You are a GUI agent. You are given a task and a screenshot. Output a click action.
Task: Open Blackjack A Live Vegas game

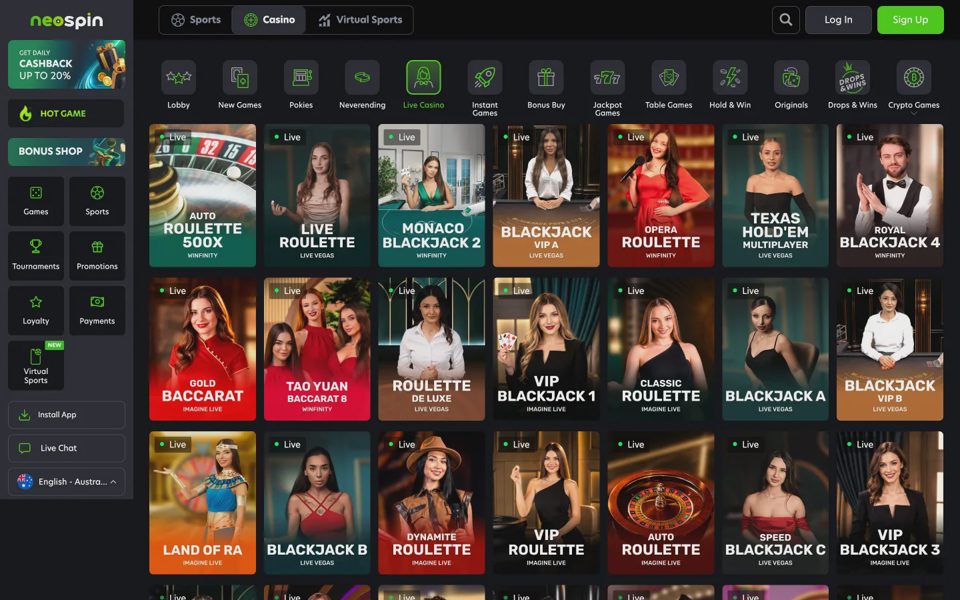775,349
